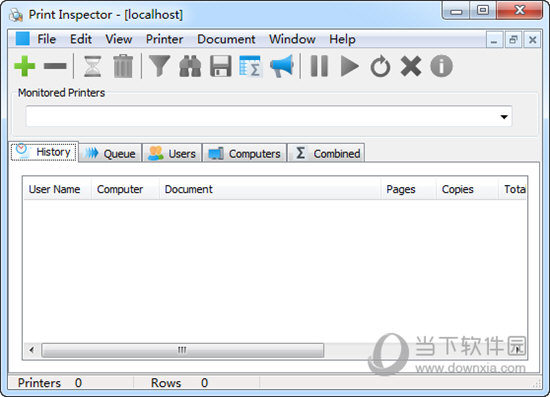The width and height of the screenshot is (550, 397).
Task: Sort by Copies column header
Action: coord(467,189)
